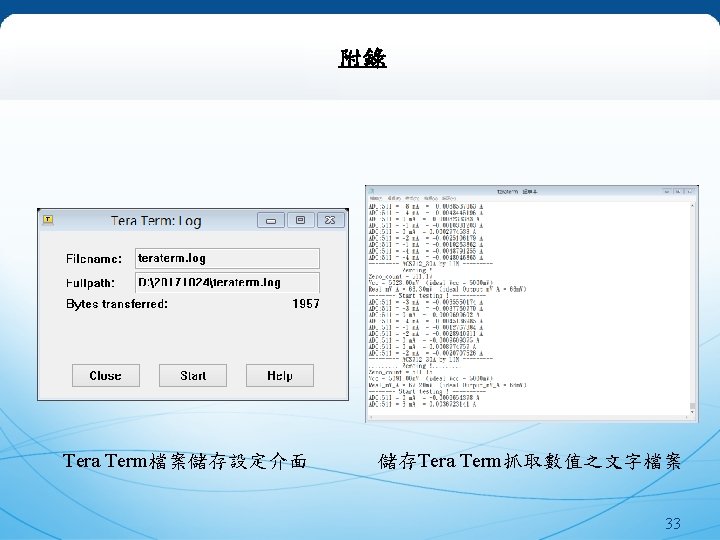
Task: Close the Tera Term: Log dialog with X
Action: coord(330,220)
